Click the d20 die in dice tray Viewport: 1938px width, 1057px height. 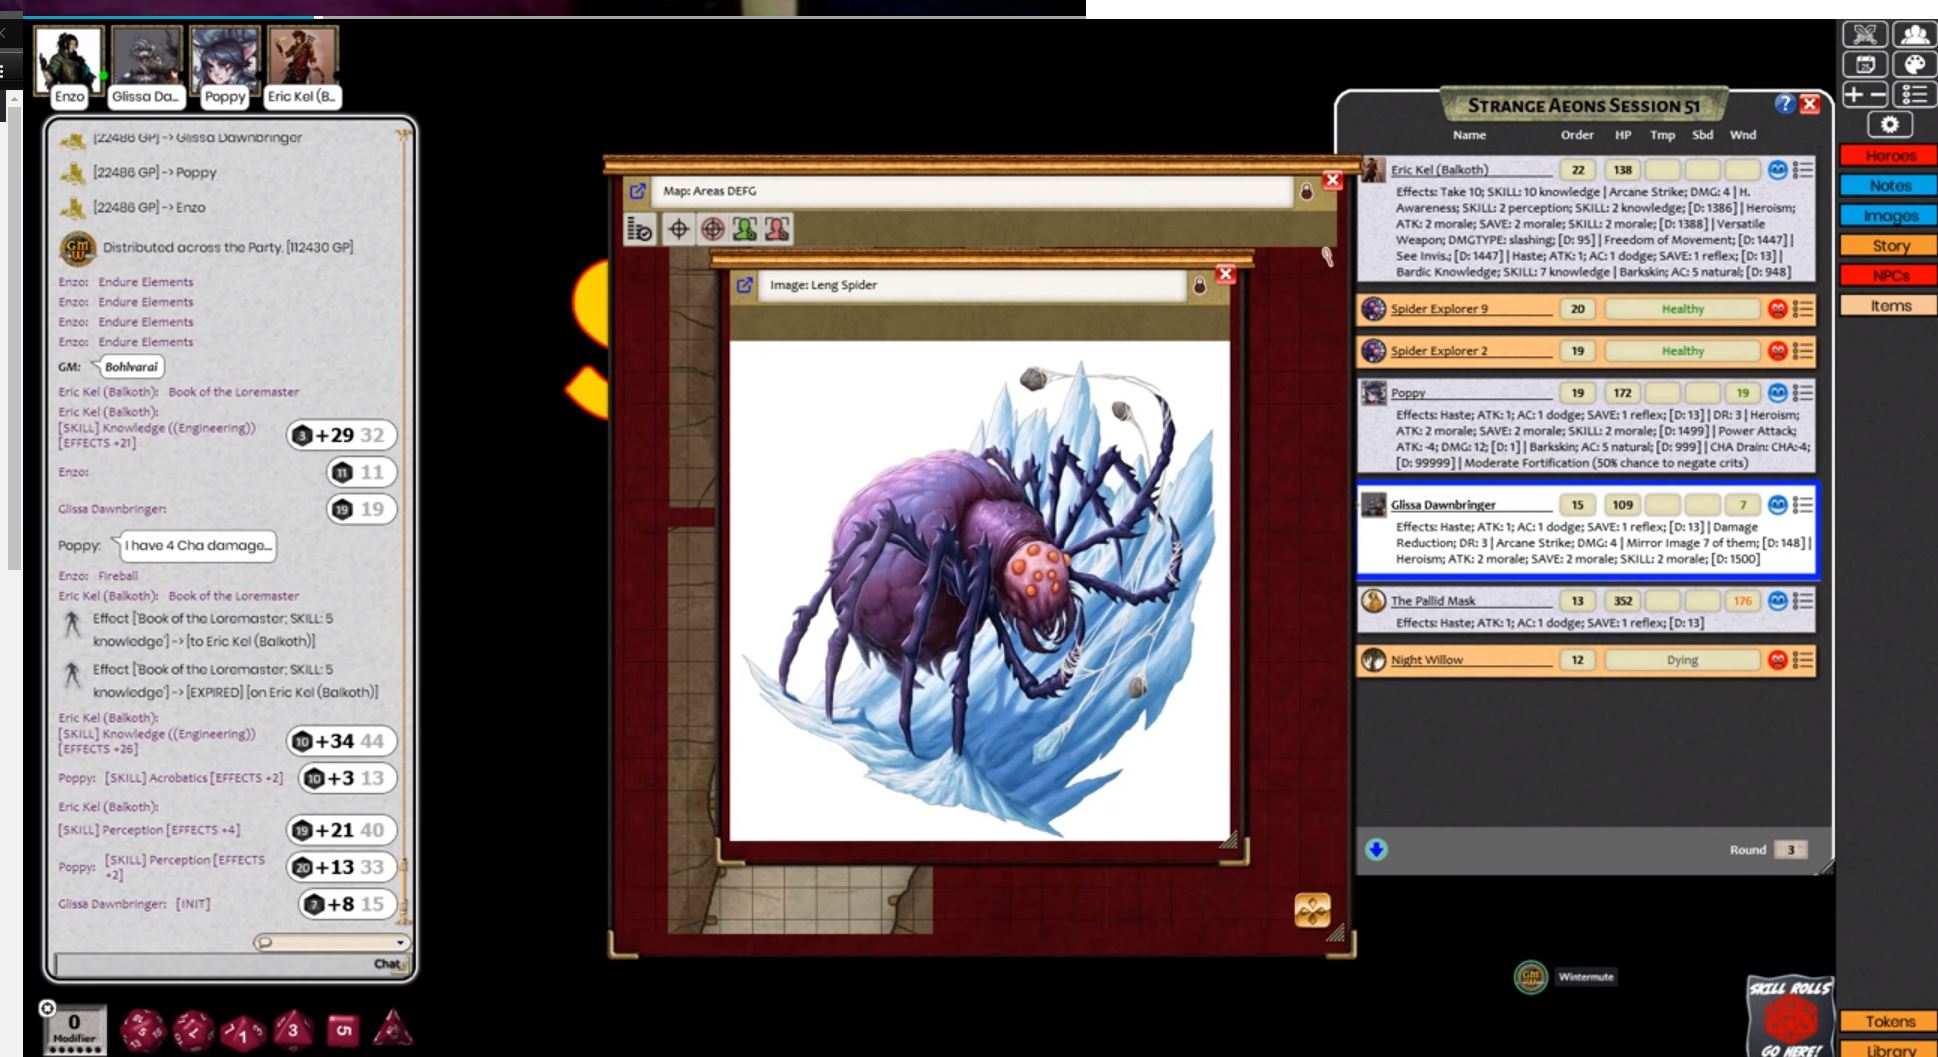[x=144, y=1029]
